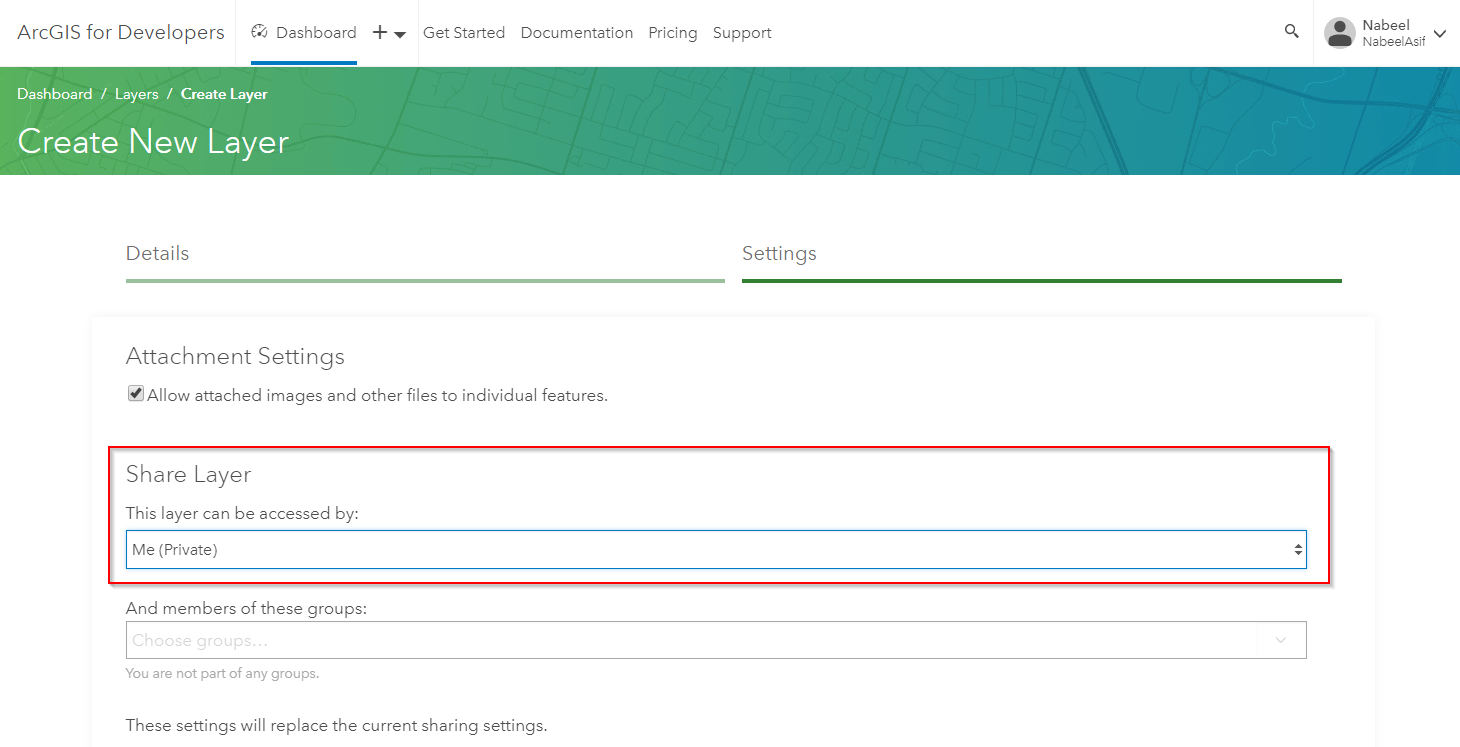Open the plus create-new menu
The width and height of the screenshot is (1460, 747).
pyautogui.click(x=388, y=33)
